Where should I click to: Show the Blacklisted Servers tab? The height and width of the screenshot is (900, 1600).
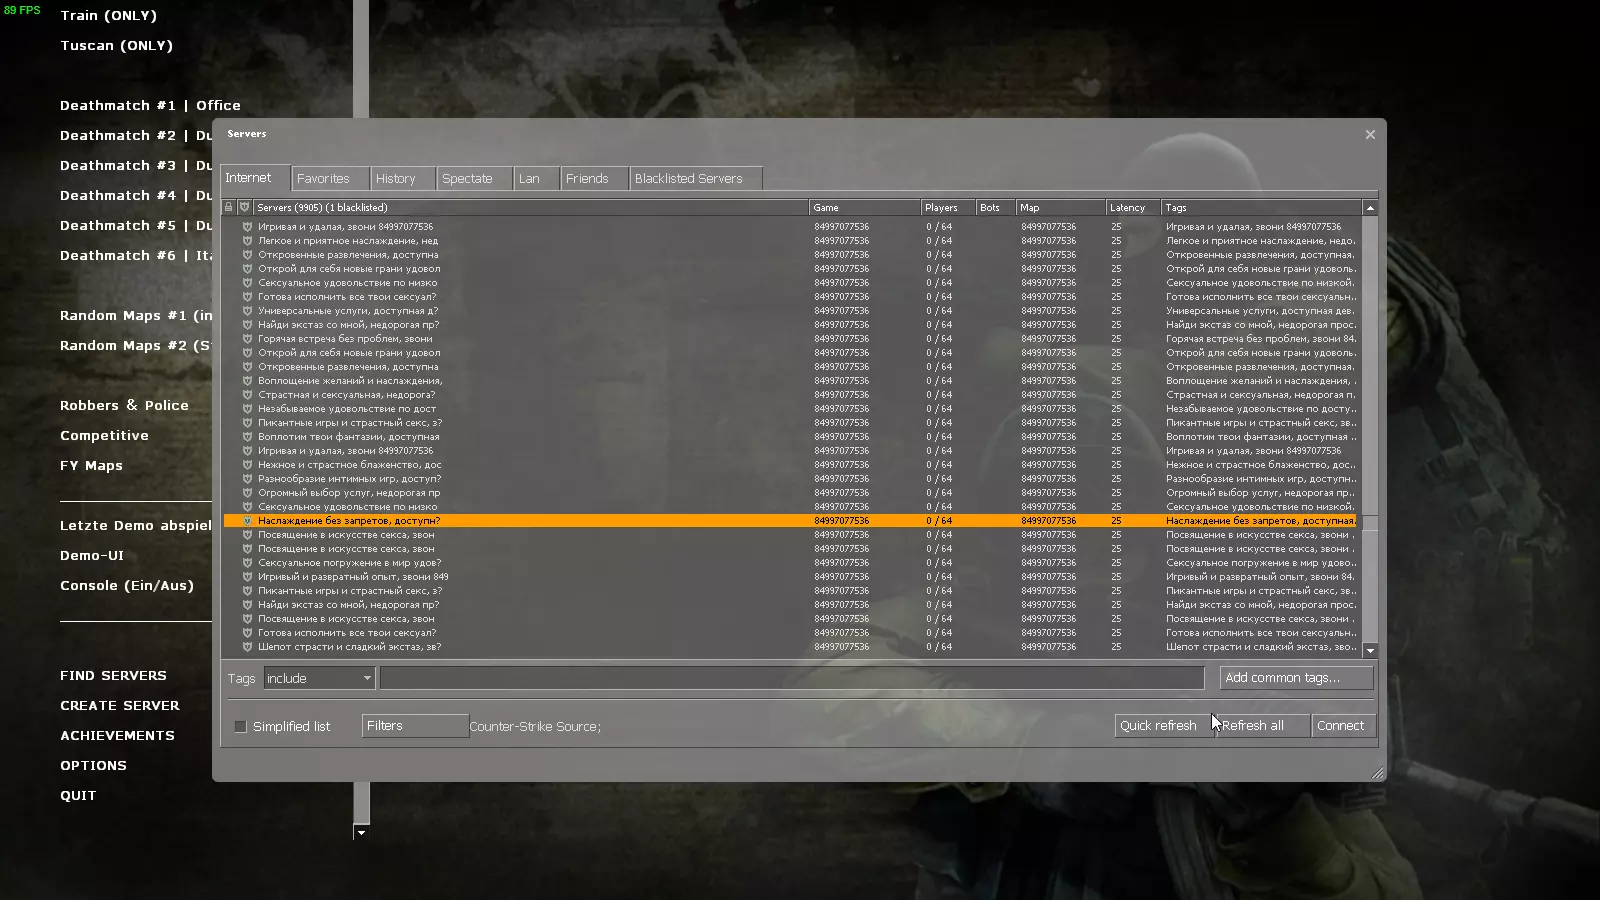[x=696, y=179]
